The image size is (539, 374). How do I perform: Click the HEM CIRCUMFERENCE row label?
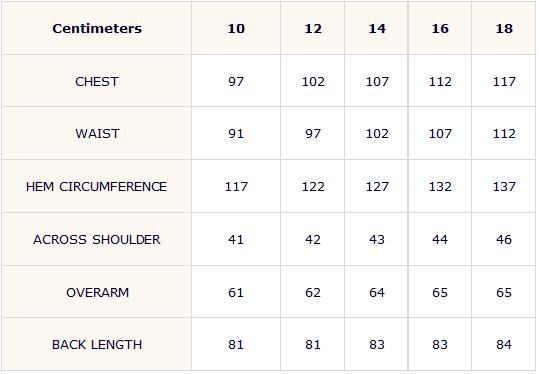click(97, 187)
